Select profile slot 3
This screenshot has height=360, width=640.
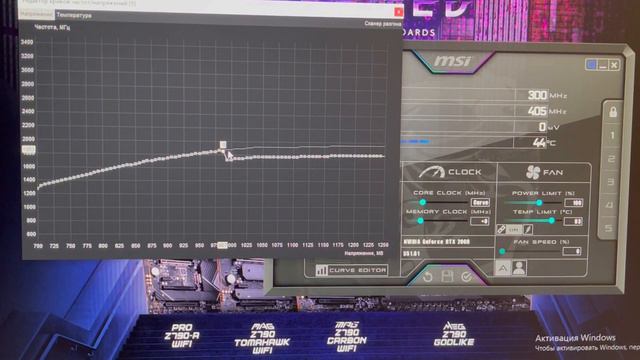611,181
